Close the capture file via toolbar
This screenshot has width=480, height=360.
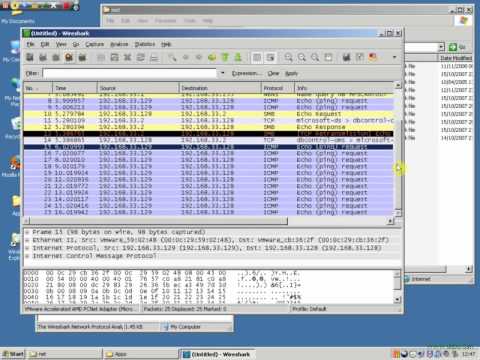[x=127, y=57]
